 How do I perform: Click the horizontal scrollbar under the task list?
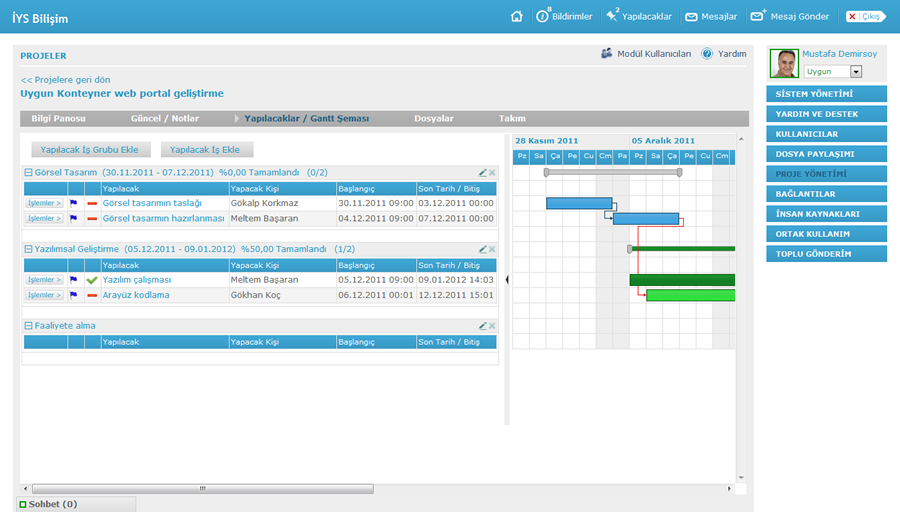point(202,489)
